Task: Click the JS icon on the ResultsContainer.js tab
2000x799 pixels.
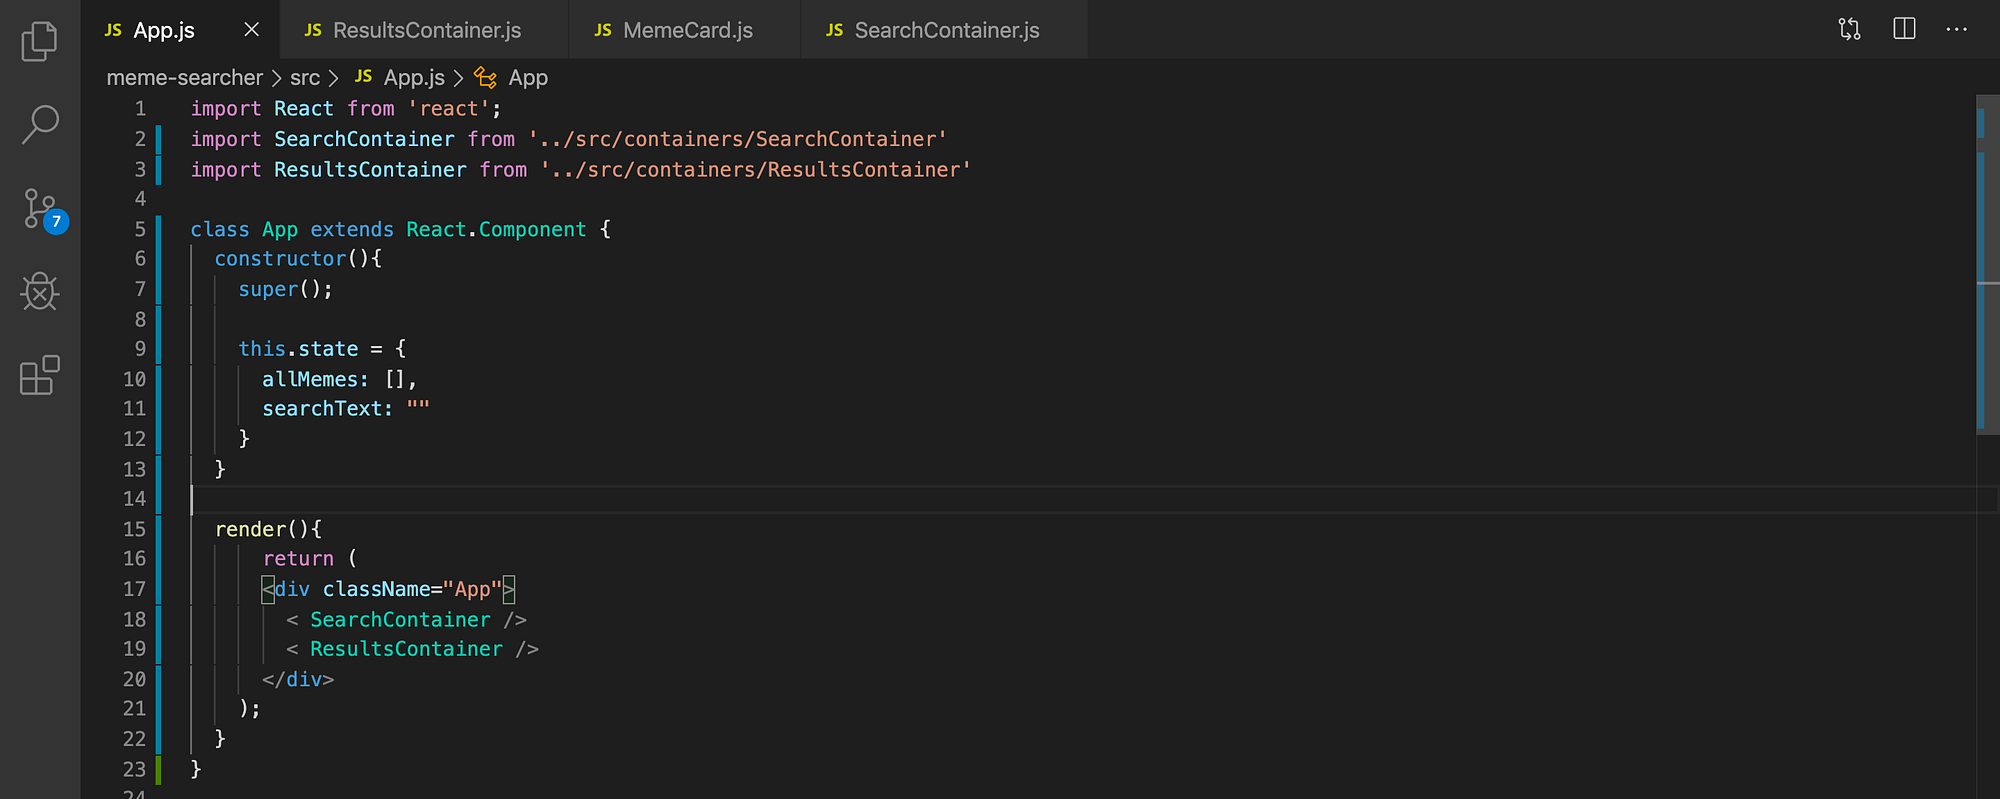Action: point(313,30)
